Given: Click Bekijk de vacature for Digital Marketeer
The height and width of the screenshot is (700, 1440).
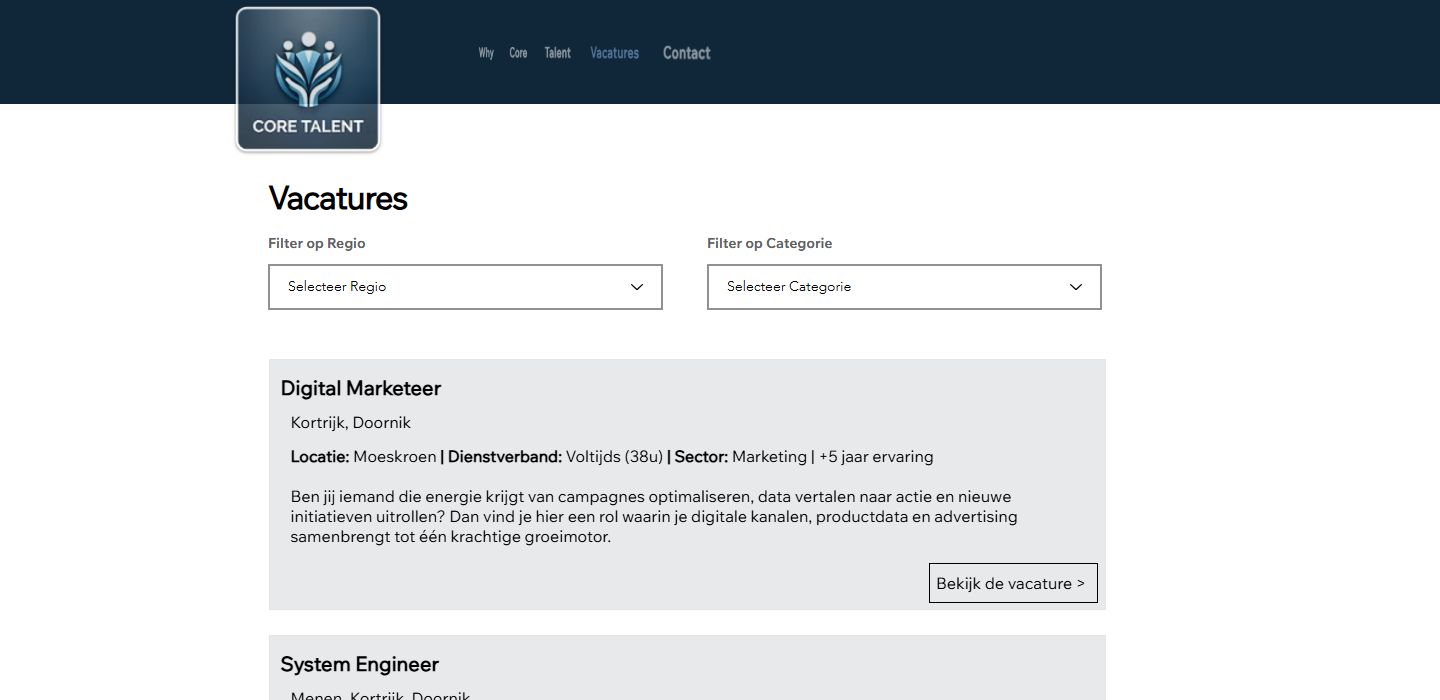Looking at the screenshot, I should pos(1013,583).
